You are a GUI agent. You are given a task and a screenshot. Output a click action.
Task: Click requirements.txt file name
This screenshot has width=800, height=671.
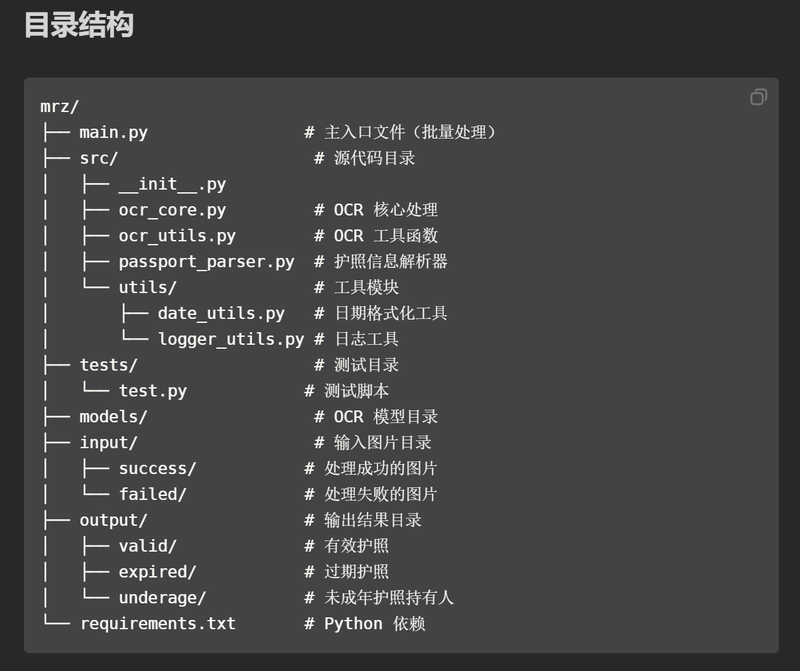[157, 624]
